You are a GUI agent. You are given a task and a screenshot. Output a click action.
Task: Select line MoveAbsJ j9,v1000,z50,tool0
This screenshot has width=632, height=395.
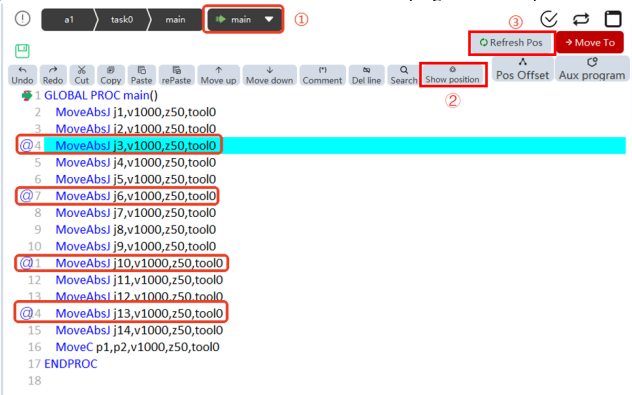coord(136,246)
